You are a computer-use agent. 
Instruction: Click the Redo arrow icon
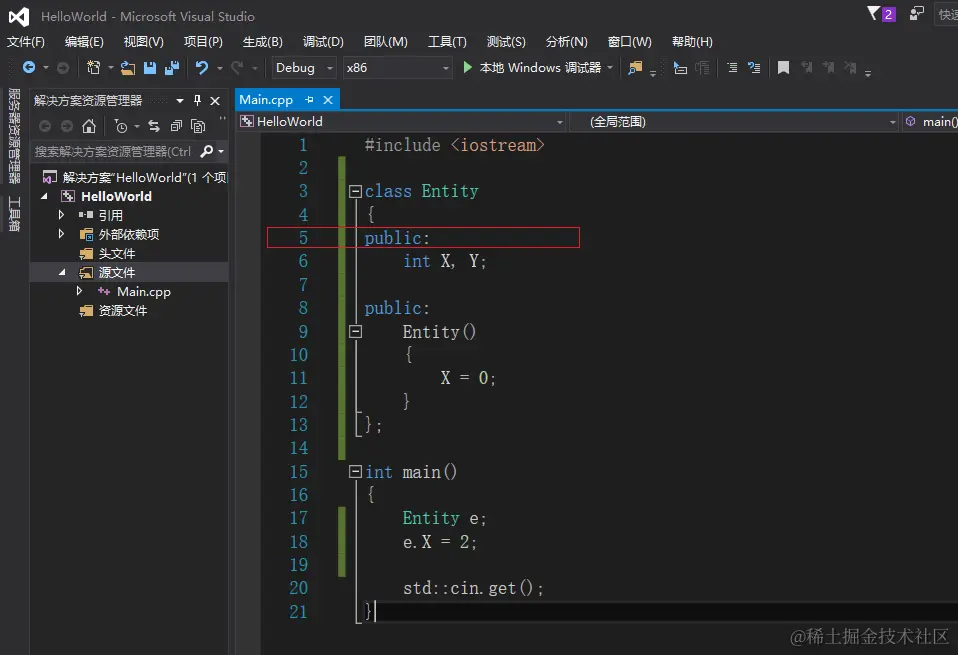click(x=237, y=68)
